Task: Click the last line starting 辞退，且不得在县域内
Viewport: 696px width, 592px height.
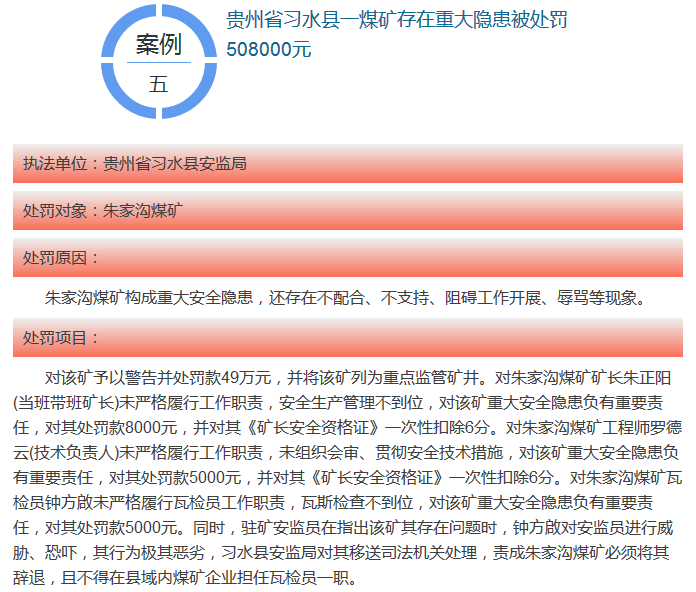Action: pyautogui.click(x=185, y=577)
